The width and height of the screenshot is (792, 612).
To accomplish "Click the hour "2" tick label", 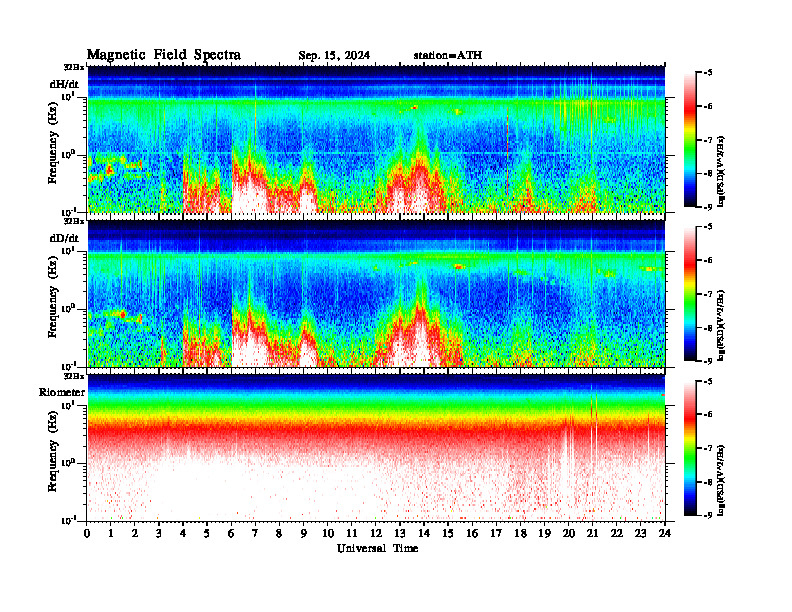I will pyautogui.click(x=135, y=533).
